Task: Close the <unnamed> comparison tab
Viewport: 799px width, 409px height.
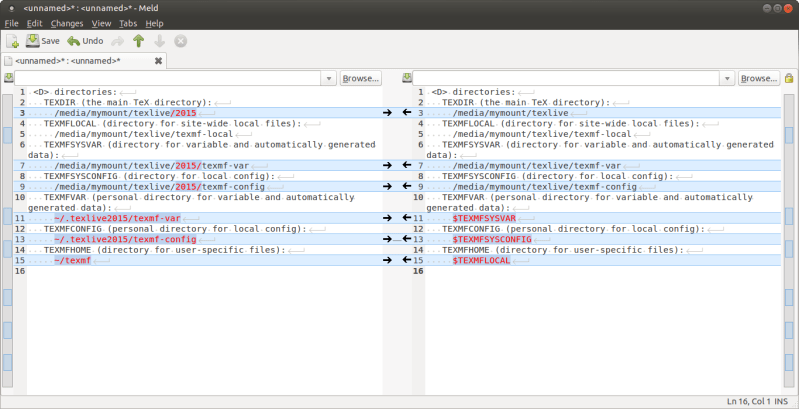Action: pos(158,61)
